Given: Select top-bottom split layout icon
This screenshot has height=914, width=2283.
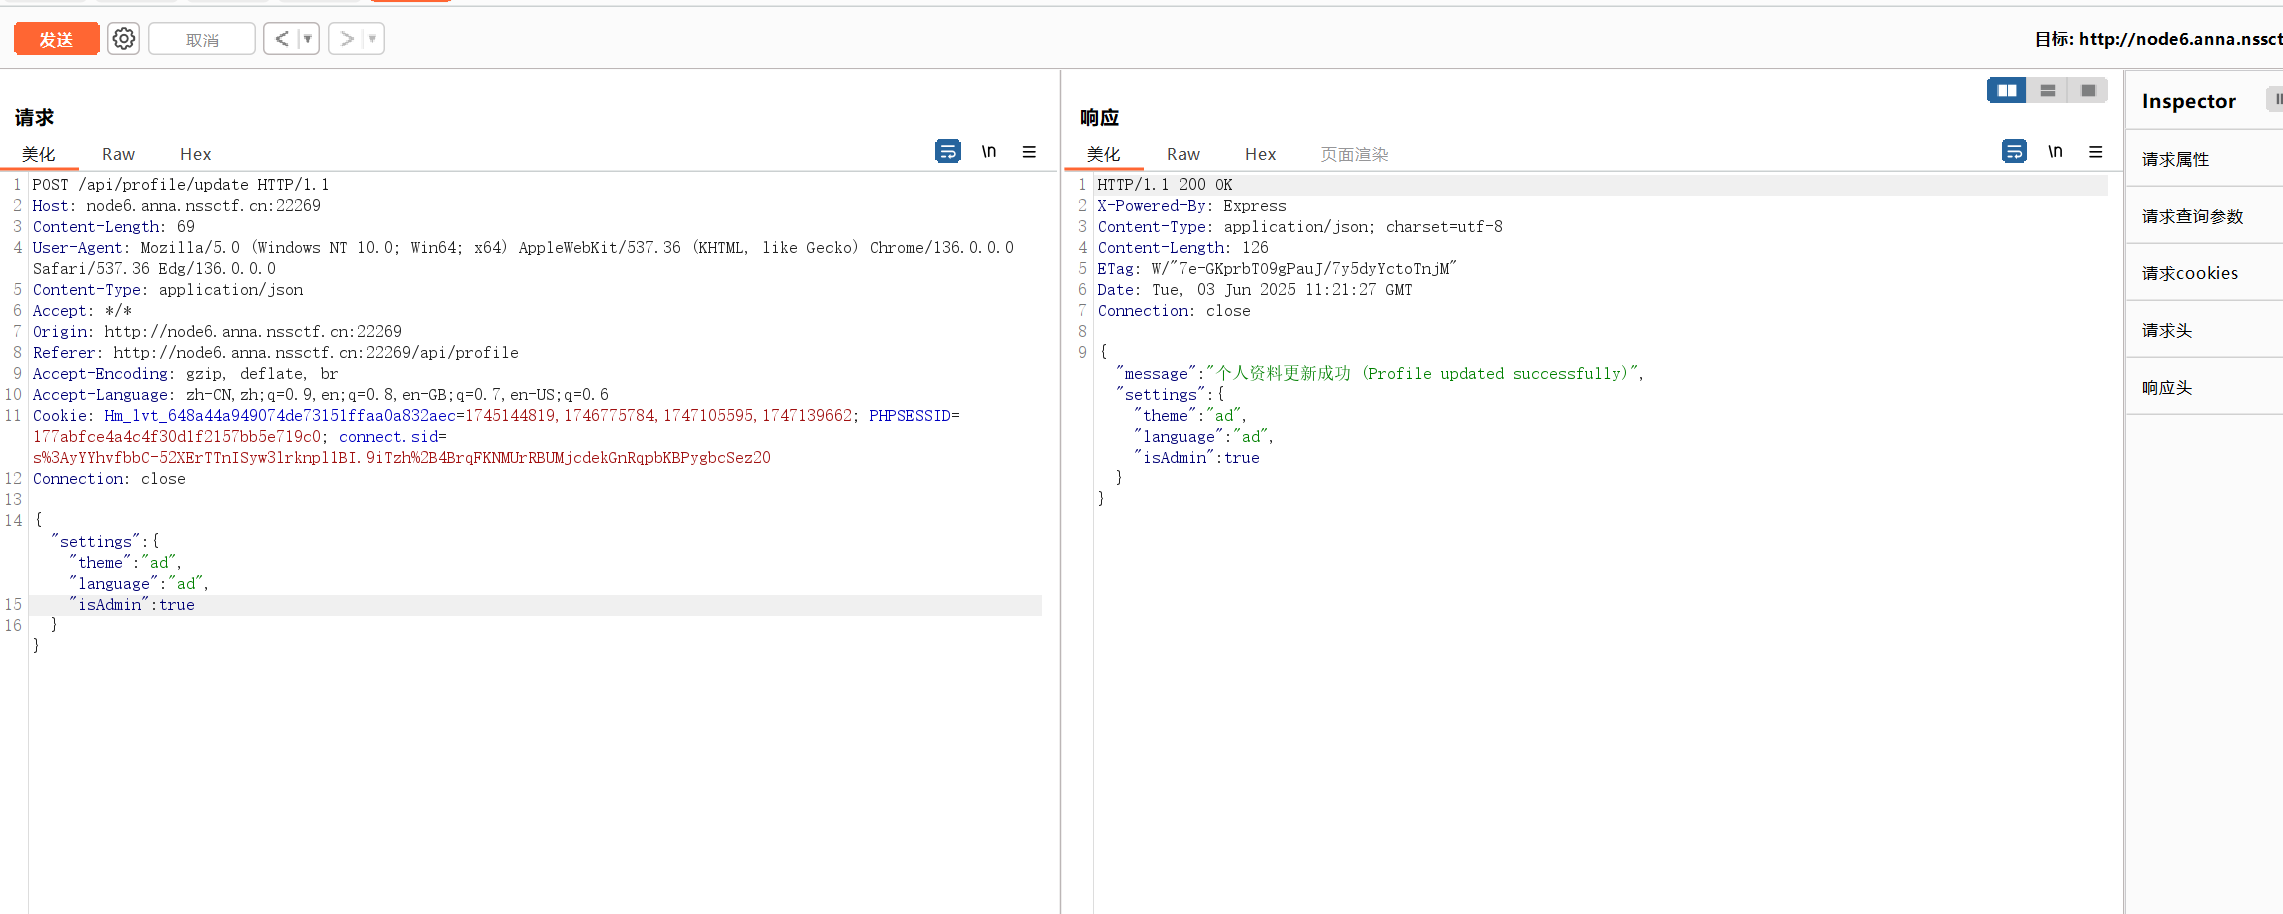Looking at the screenshot, I should click(x=2048, y=90).
